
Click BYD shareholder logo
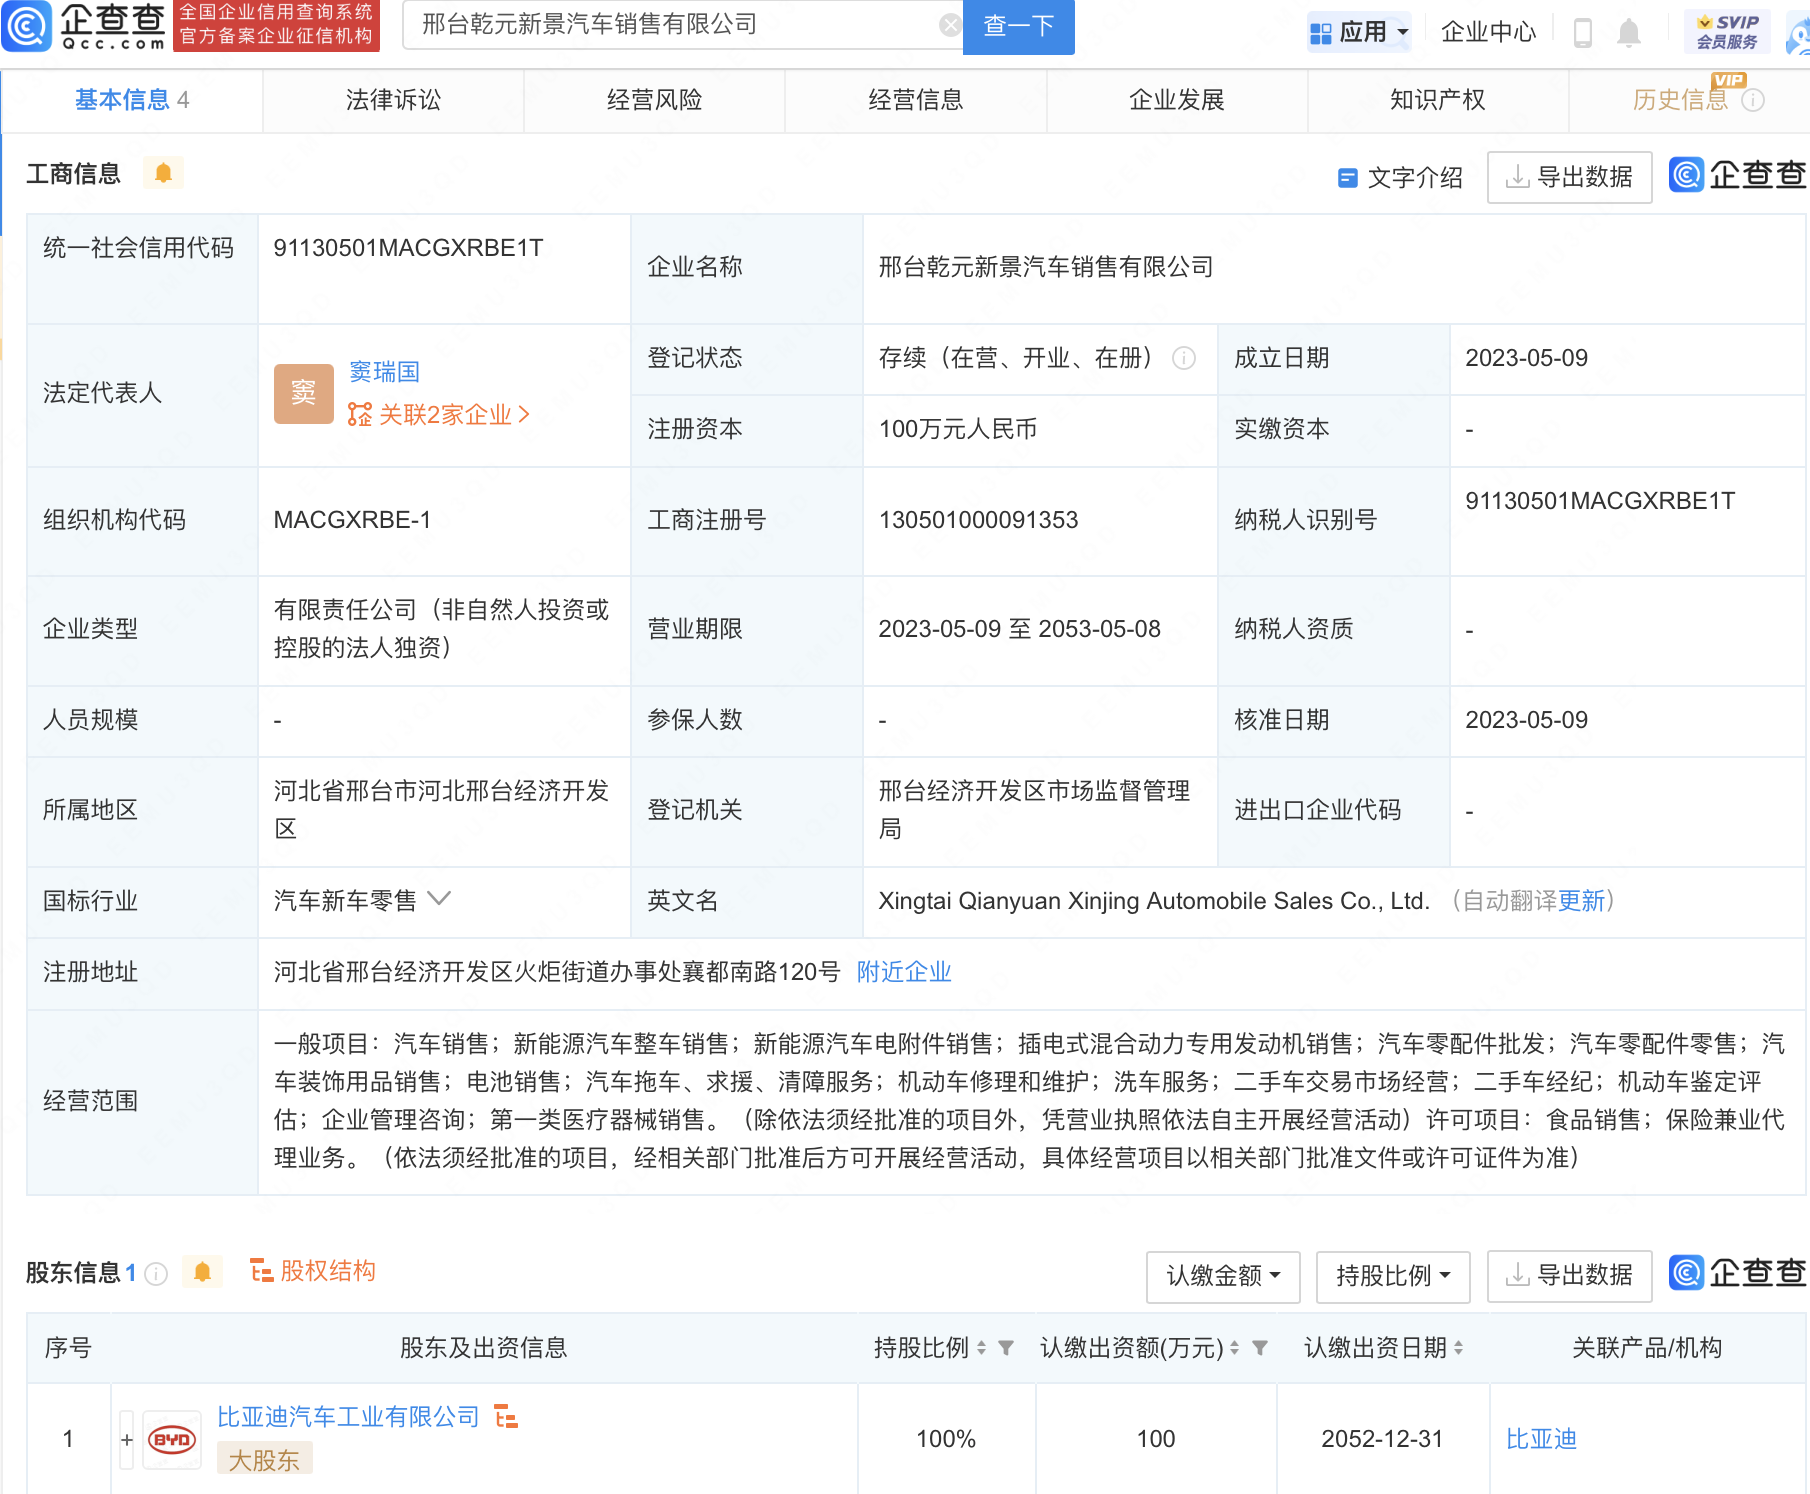tap(172, 1440)
